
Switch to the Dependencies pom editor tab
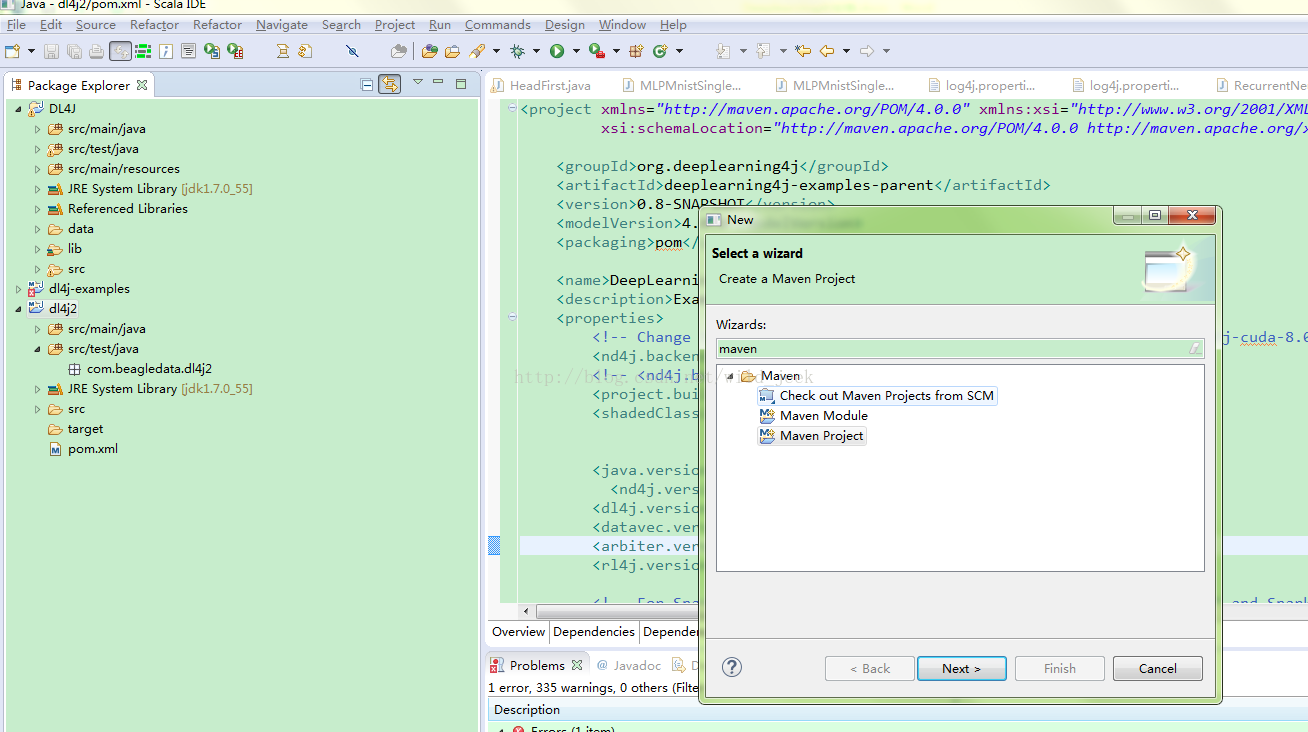594,632
